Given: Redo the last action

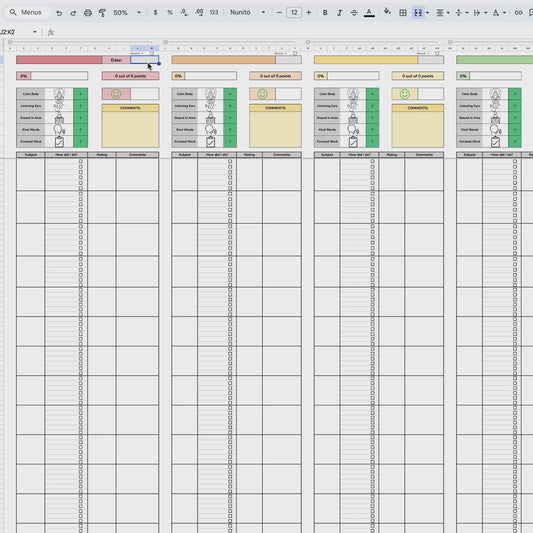Looking at the screenshot, I should tap(73, 13).
